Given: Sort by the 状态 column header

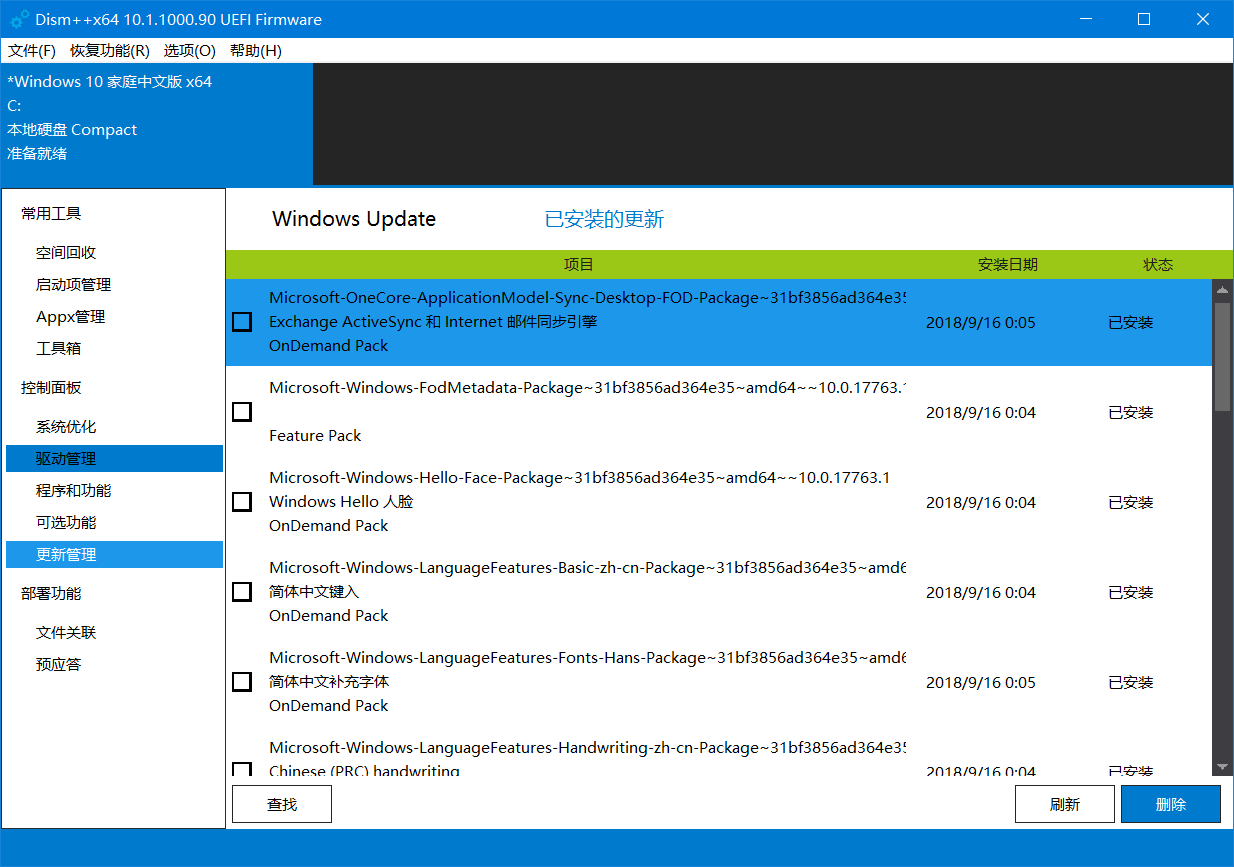Looking at the screenshot, I should tap(1158, 265).
